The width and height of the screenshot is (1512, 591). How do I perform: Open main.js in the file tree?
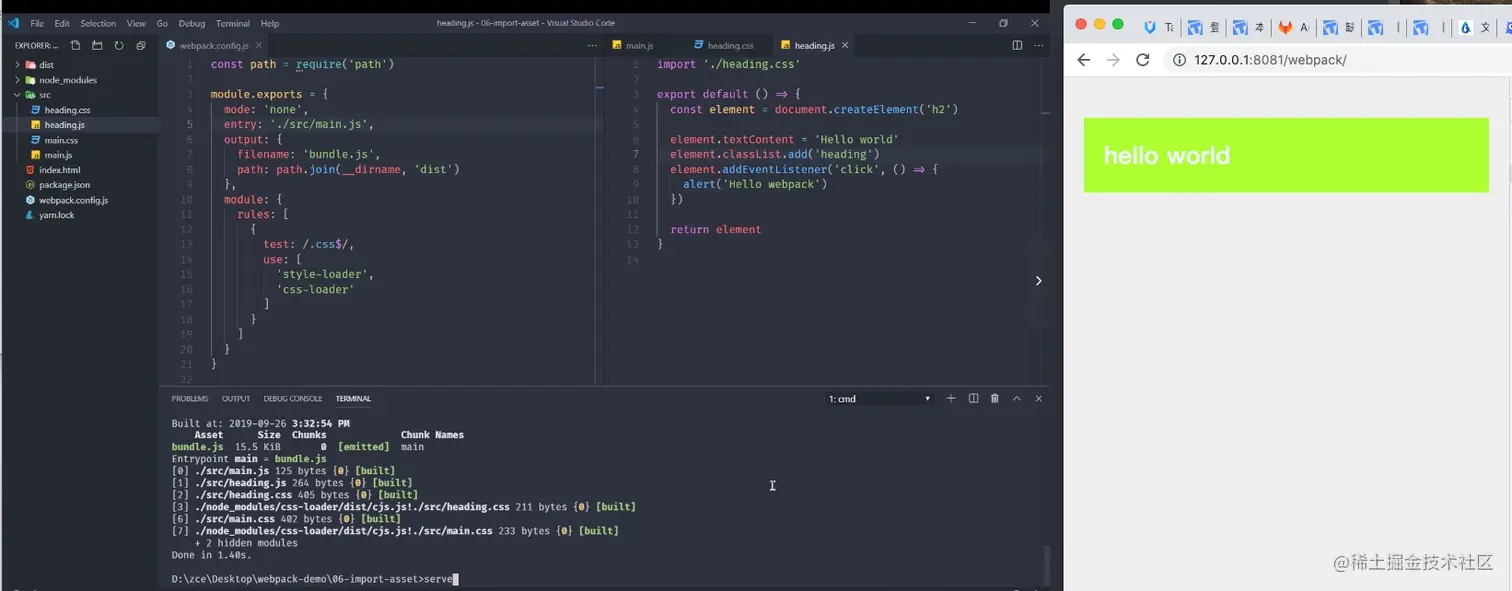(58, 155)
